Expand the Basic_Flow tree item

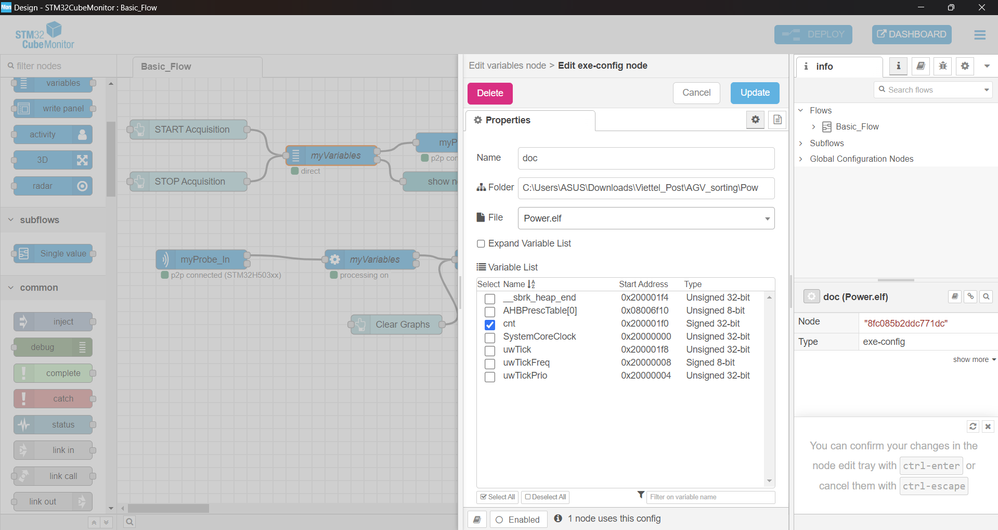[x=814, y=127]
